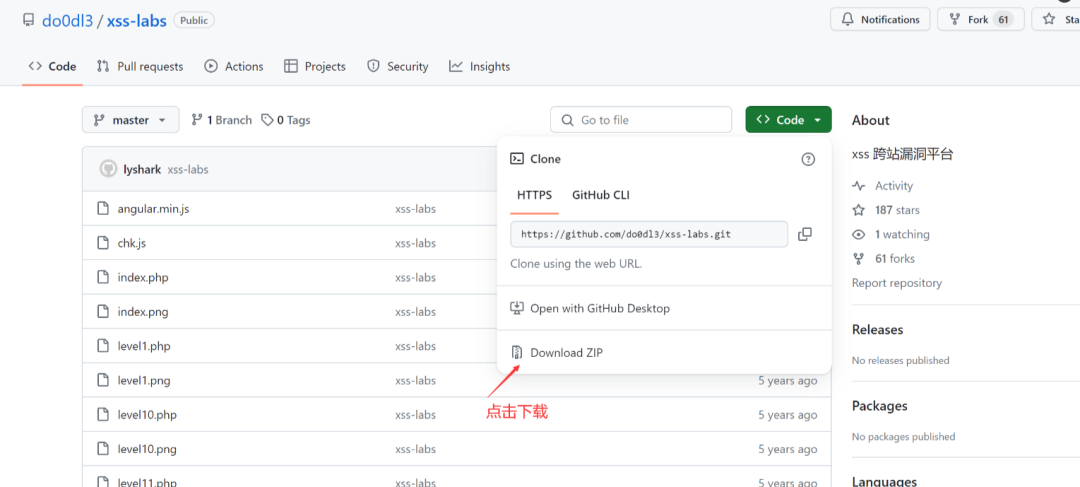This screenshot has height=487, width=1080.
Task: Click the file icon beside chk.js
Action: 103,242
